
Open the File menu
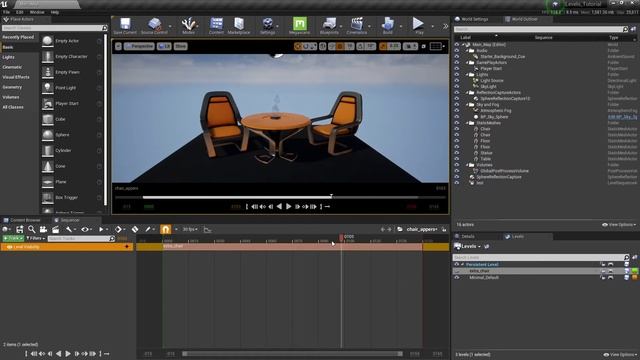click(x=7, y=12)
